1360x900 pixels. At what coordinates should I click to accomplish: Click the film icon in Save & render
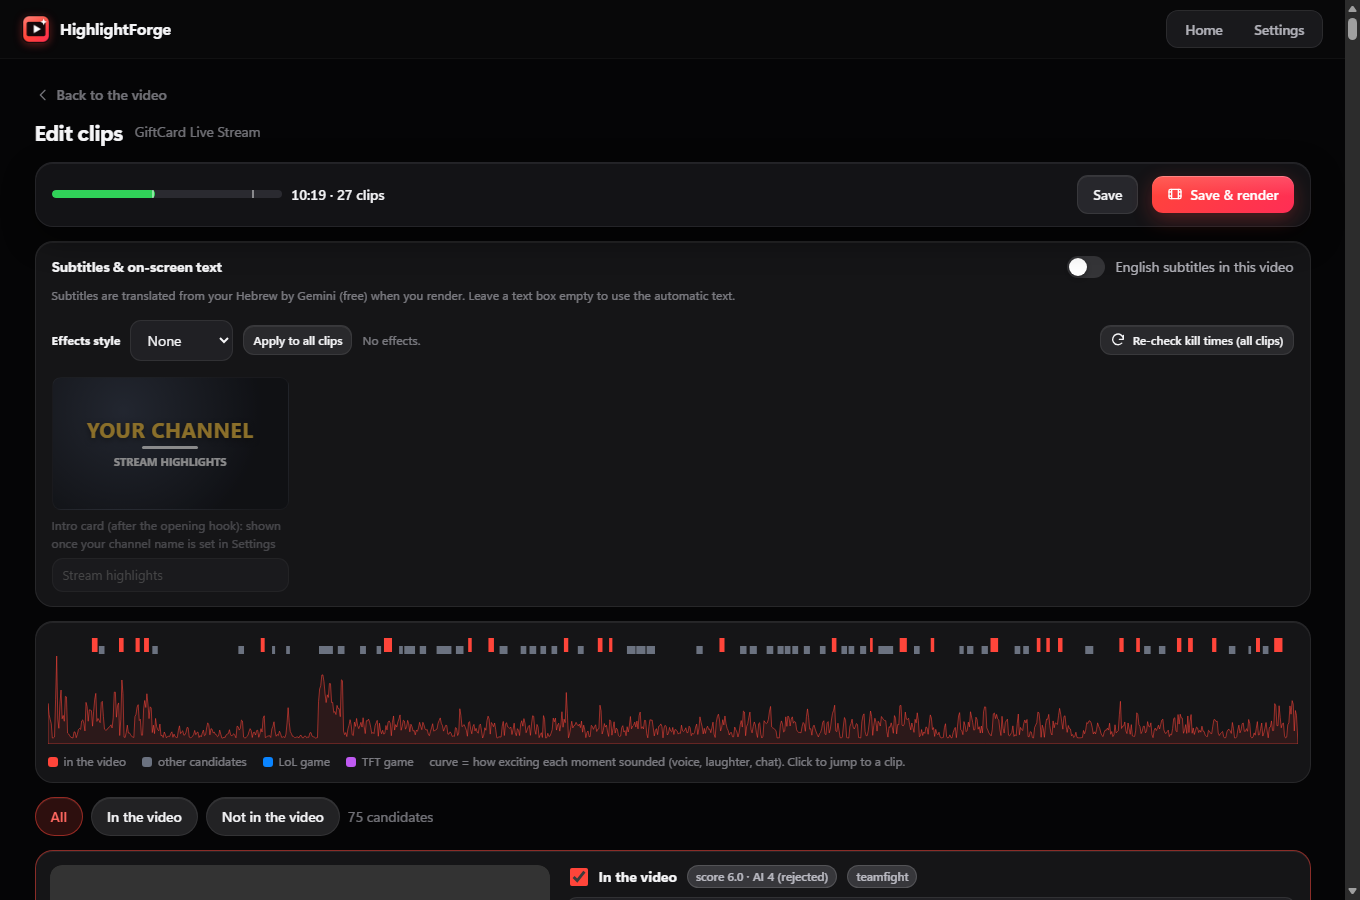click(x=1175, y=195)
